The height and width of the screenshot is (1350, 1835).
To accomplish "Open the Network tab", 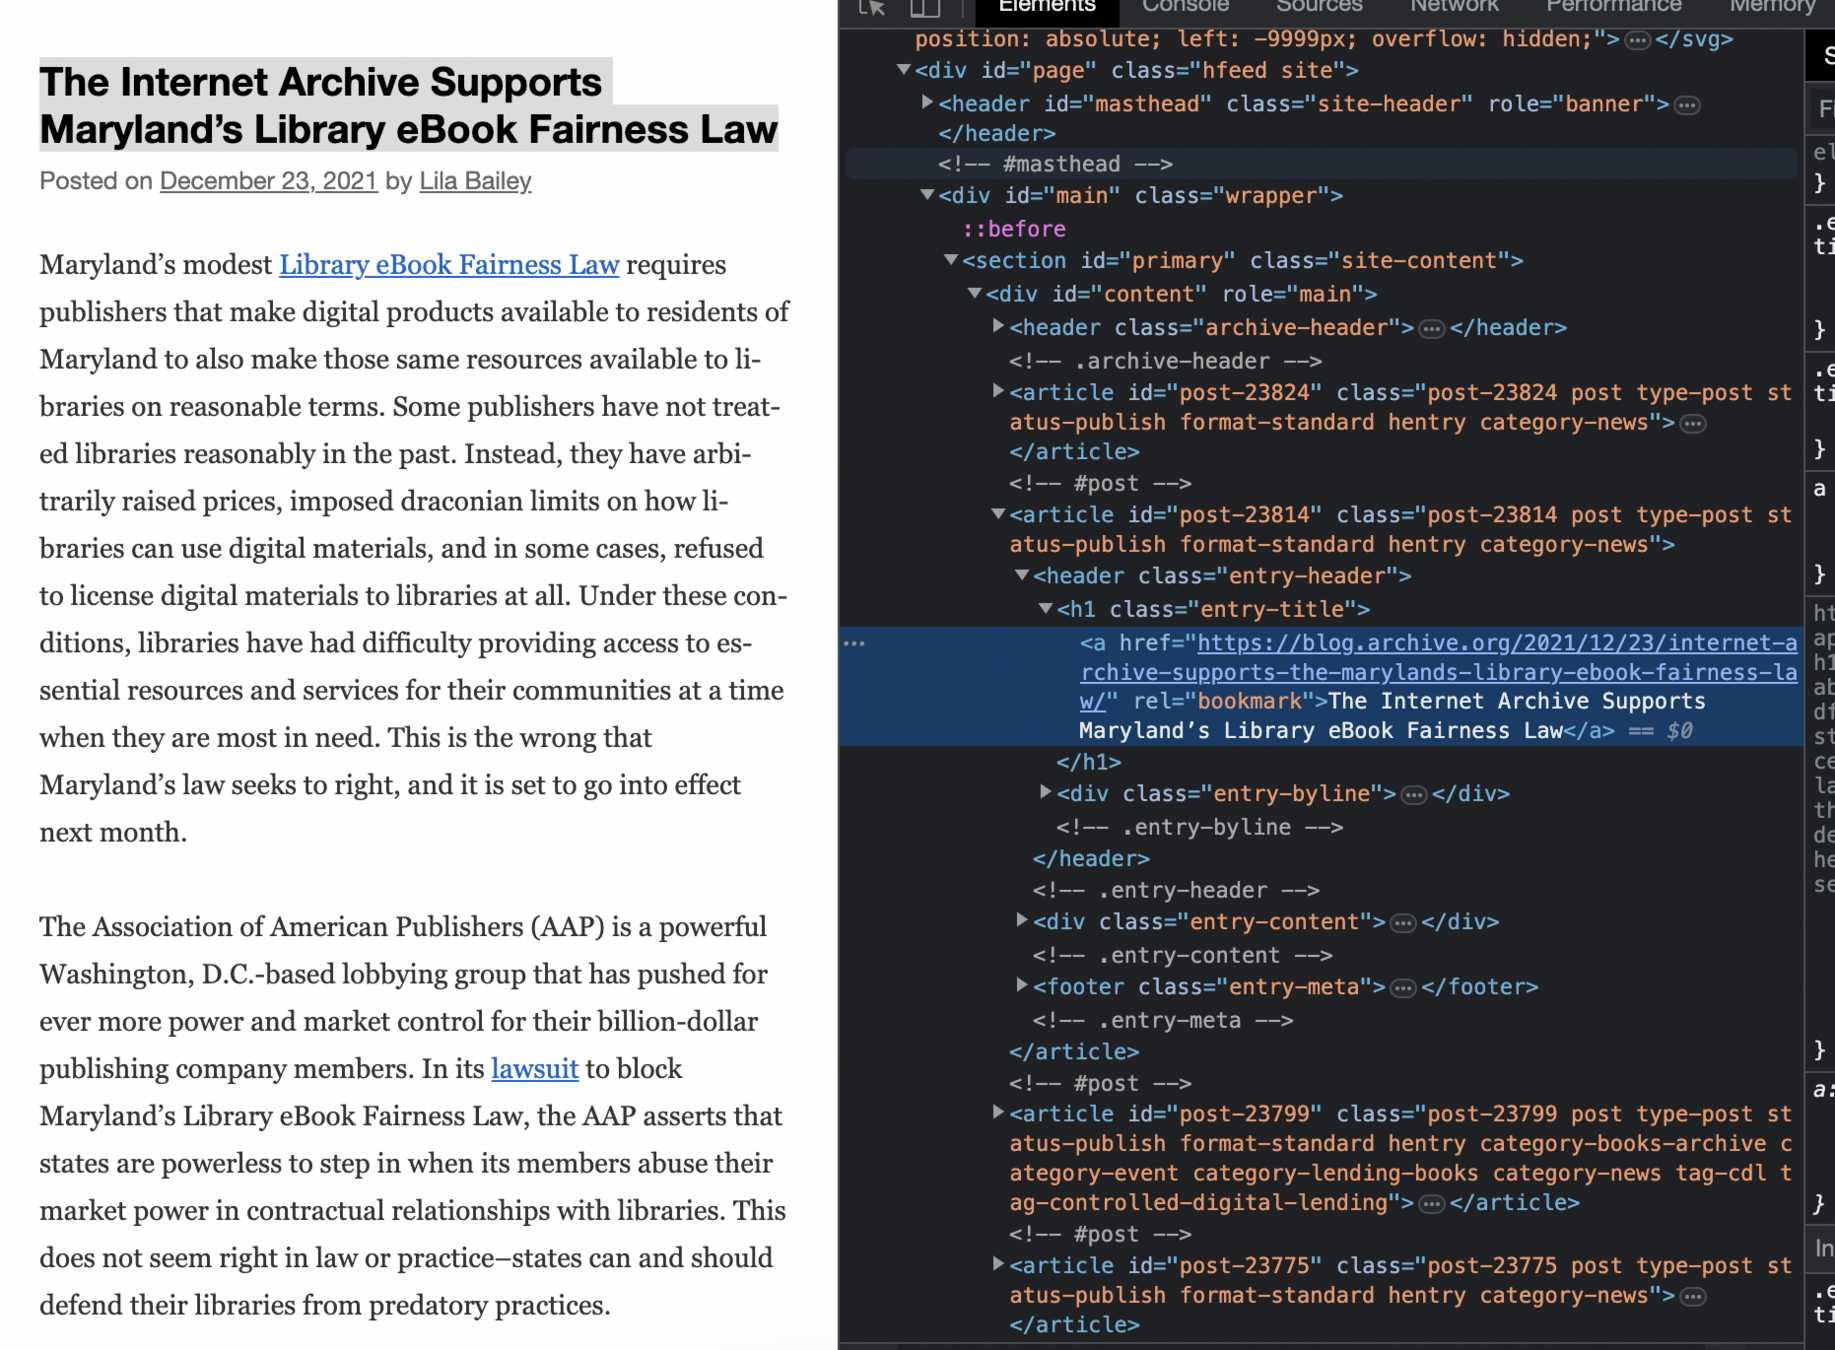I will tap(1454, 7).
